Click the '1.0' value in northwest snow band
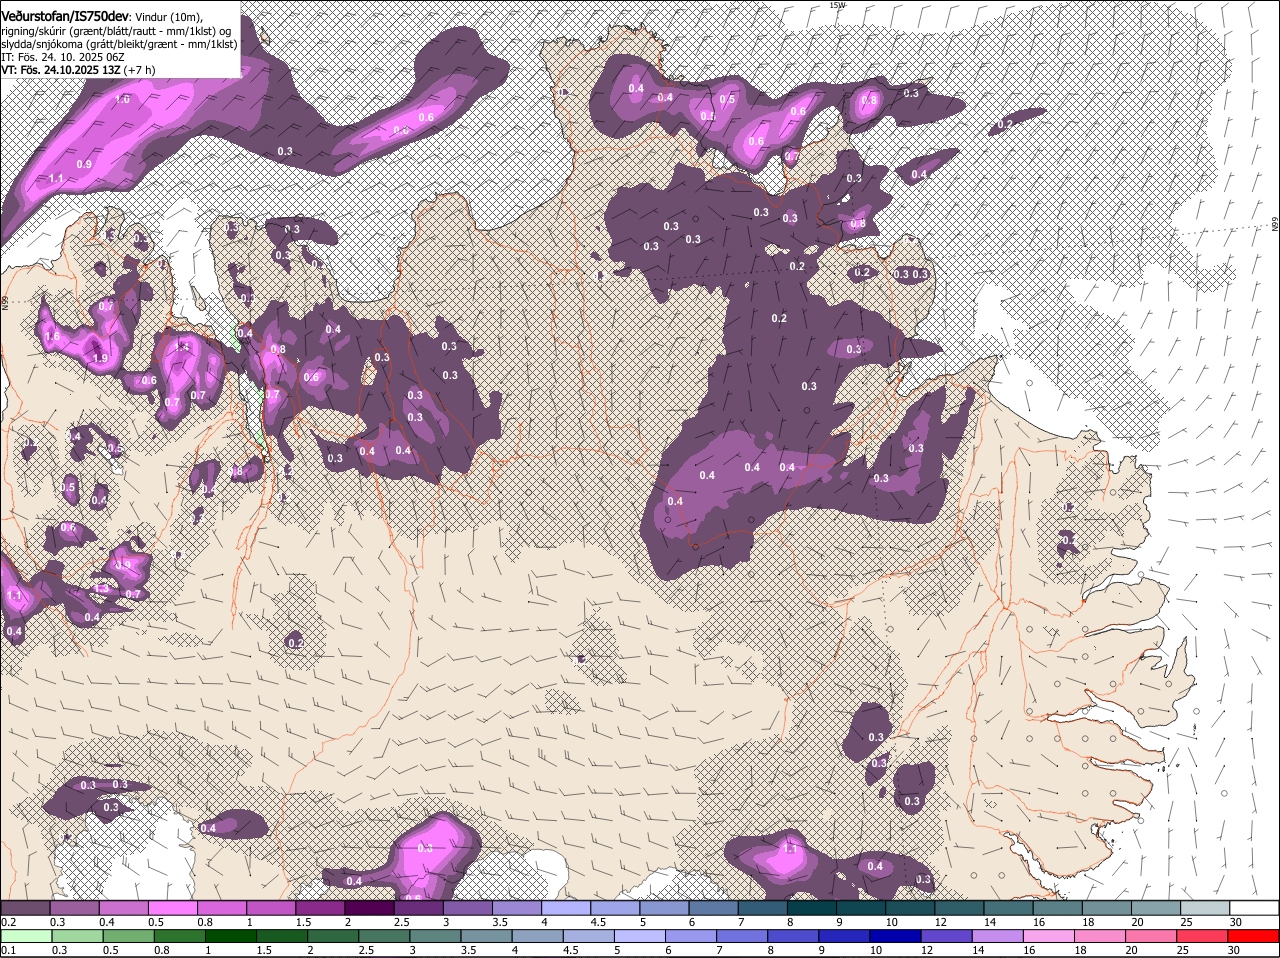This screenshot has height=958, width=1280. (122, 100)
